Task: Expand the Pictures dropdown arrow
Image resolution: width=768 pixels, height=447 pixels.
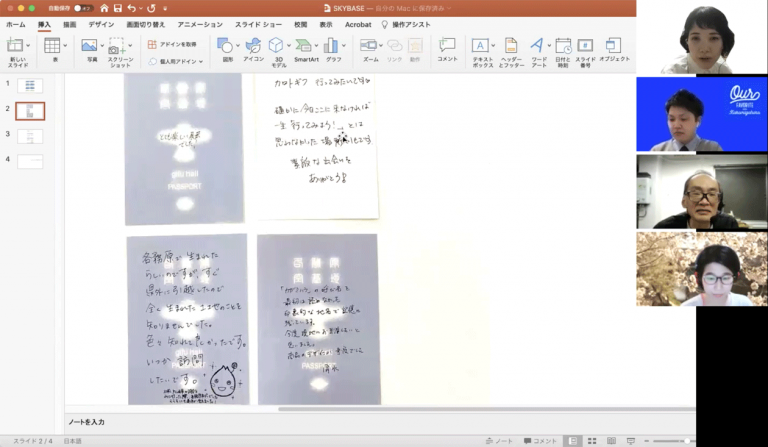Action: pos(102,45)
